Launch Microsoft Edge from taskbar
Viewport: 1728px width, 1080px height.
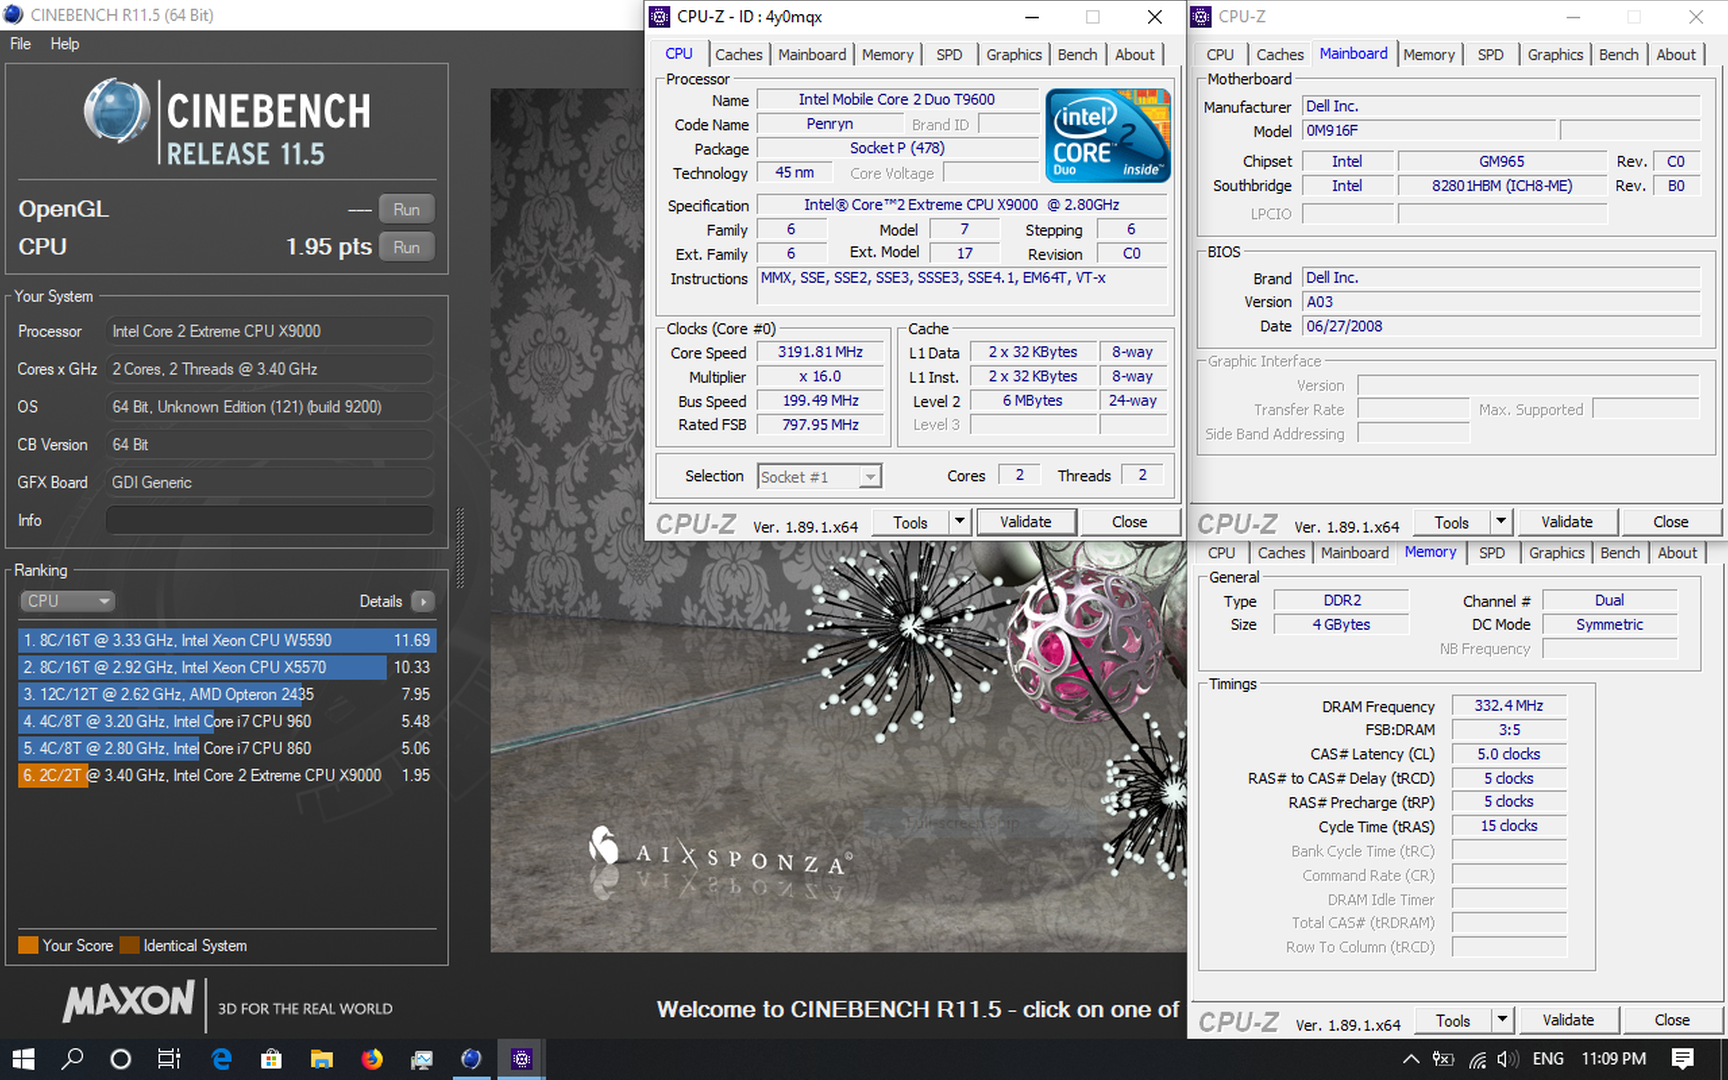(221, 1059)
